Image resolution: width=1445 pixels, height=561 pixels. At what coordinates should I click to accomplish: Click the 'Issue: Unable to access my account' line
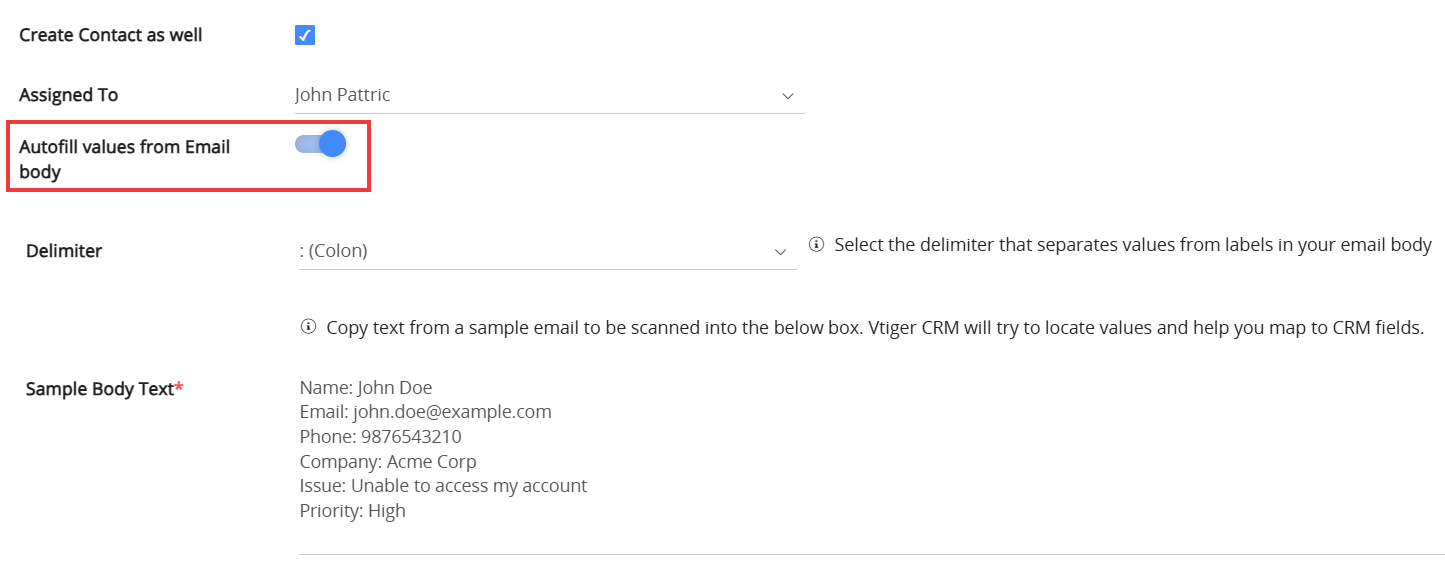[x=442, y=486]
